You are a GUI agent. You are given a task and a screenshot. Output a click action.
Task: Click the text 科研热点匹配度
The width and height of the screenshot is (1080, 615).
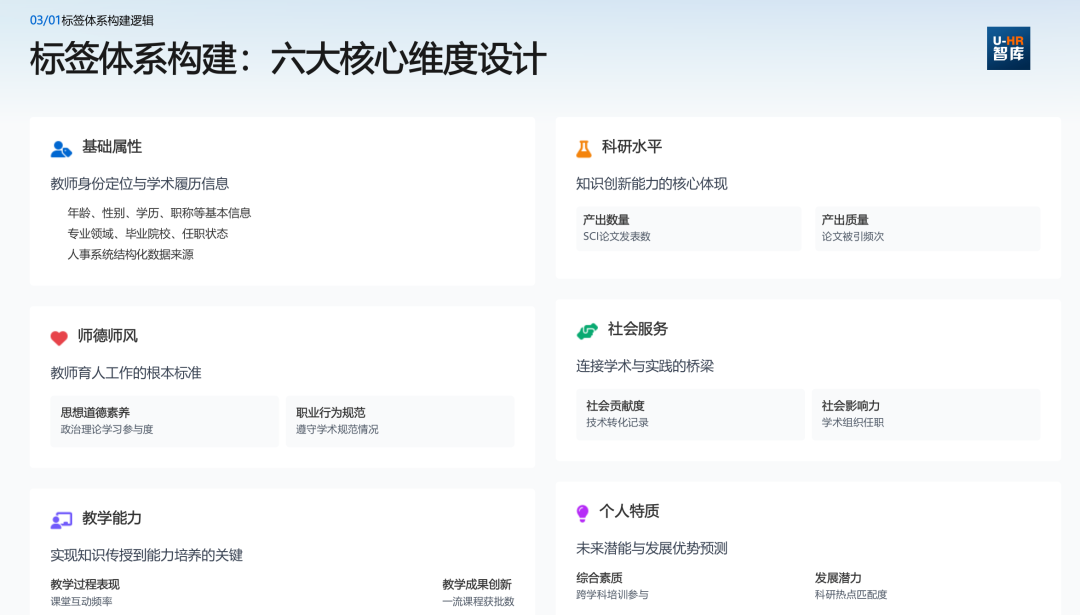tap(851, 594)
